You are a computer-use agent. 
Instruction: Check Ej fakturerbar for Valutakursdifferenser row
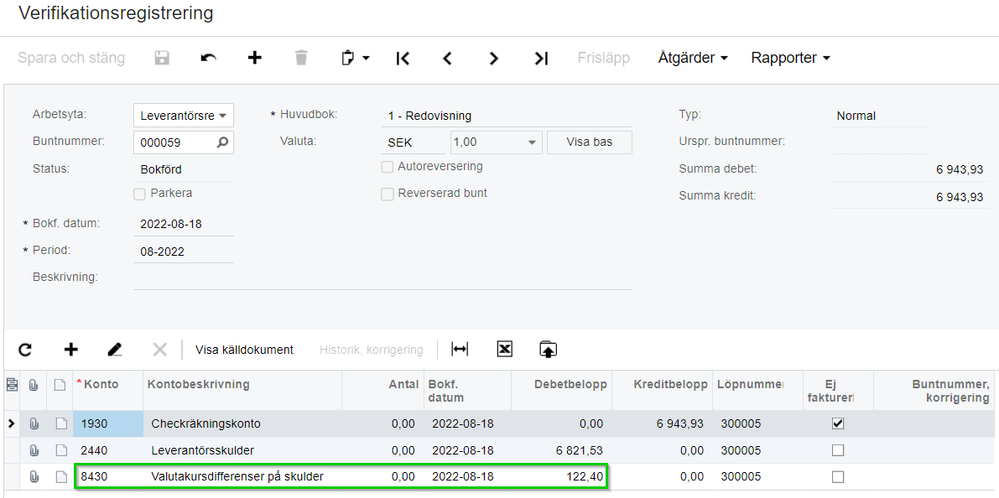[x=838, y=476]
